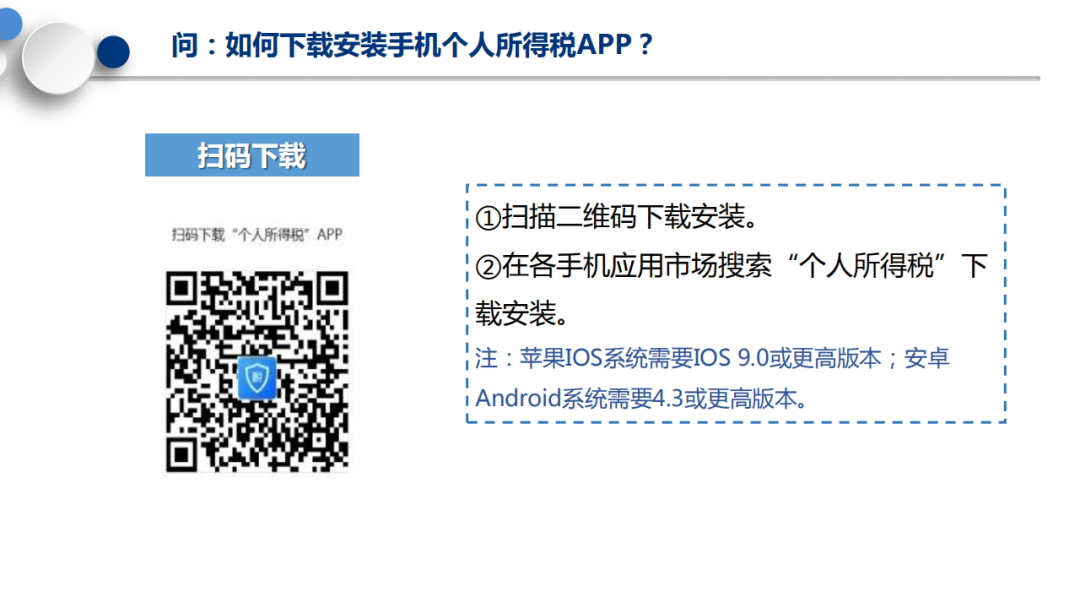Click the line ②在各手机应用市场搜索

tap(731, 266)
